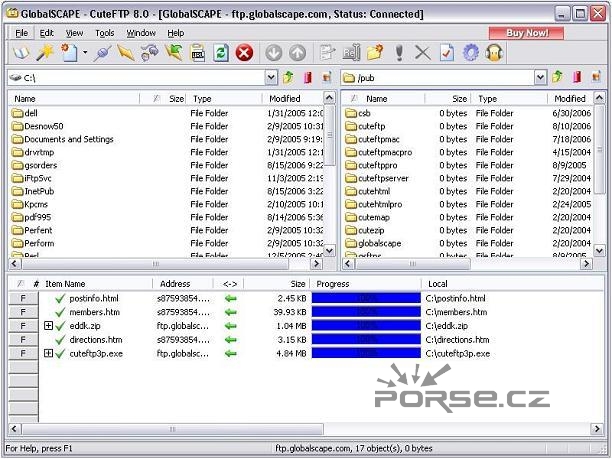Click the gray X delete icon

coord(423,53)
